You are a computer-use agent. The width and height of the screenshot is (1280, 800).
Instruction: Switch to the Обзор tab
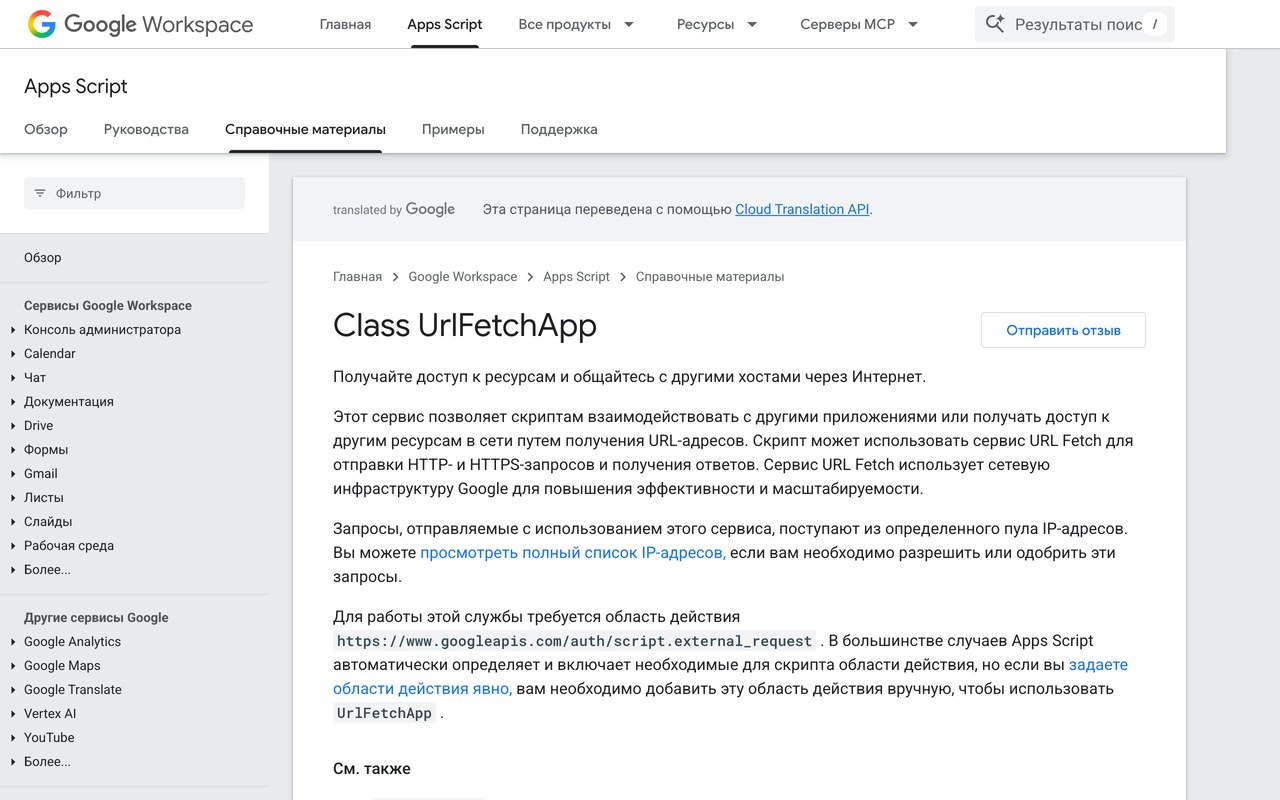[46, 129]
